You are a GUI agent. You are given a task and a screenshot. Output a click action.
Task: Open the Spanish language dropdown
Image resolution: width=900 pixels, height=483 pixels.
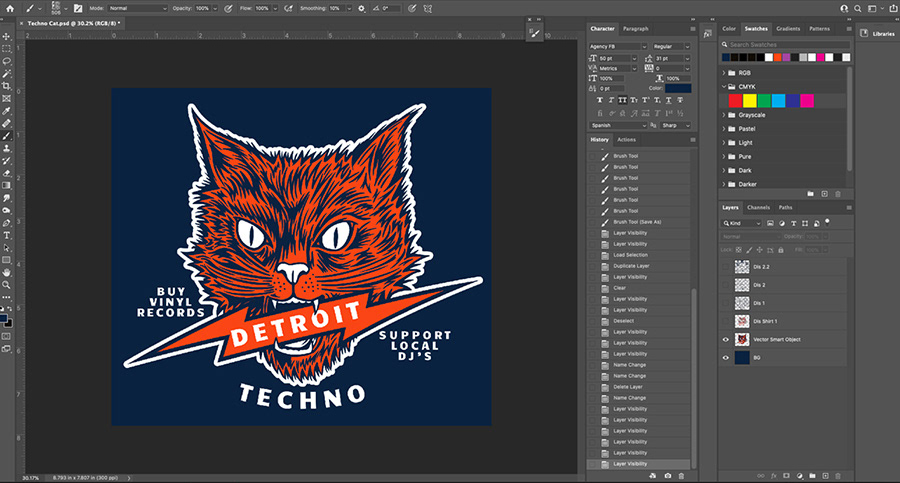click(x=618, y=125)
